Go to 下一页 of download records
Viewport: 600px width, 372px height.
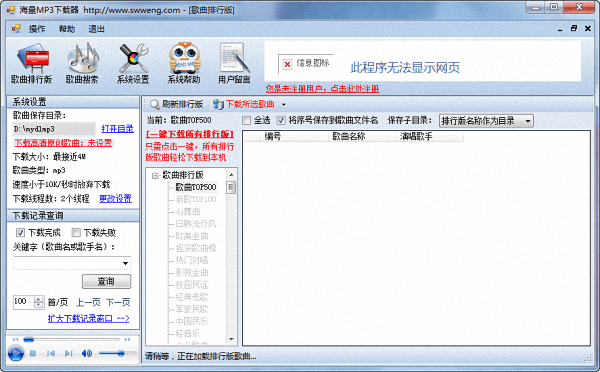point(118,302)
